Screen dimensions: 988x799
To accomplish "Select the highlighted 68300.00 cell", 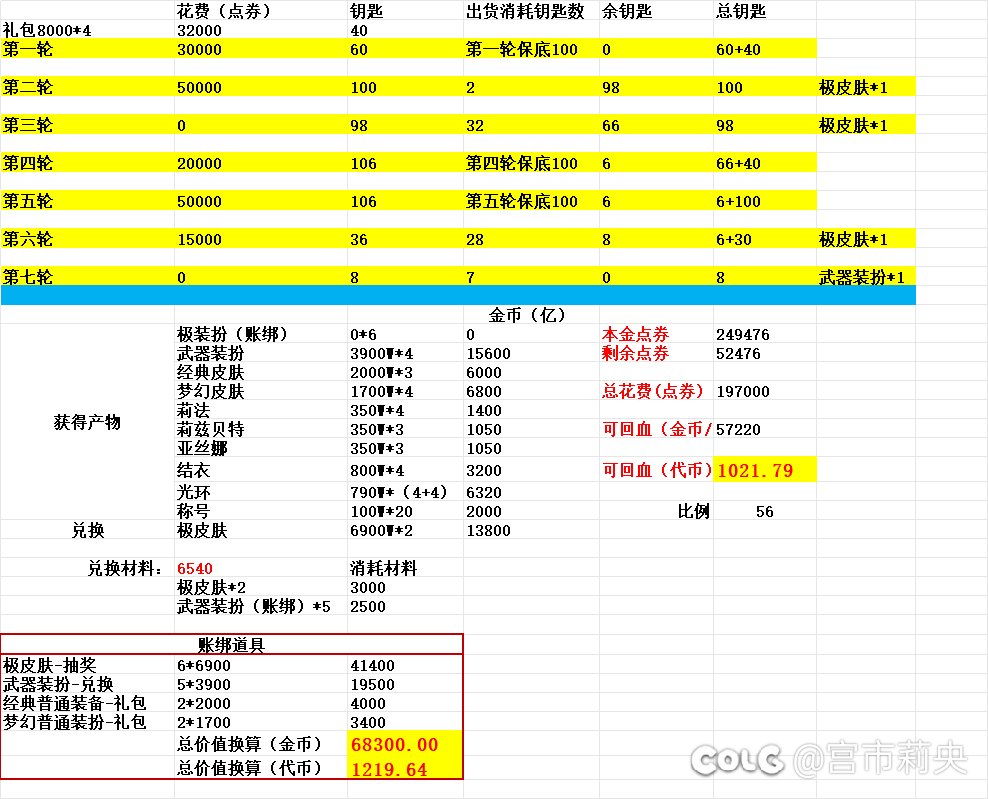I will [x=405, y=744].
